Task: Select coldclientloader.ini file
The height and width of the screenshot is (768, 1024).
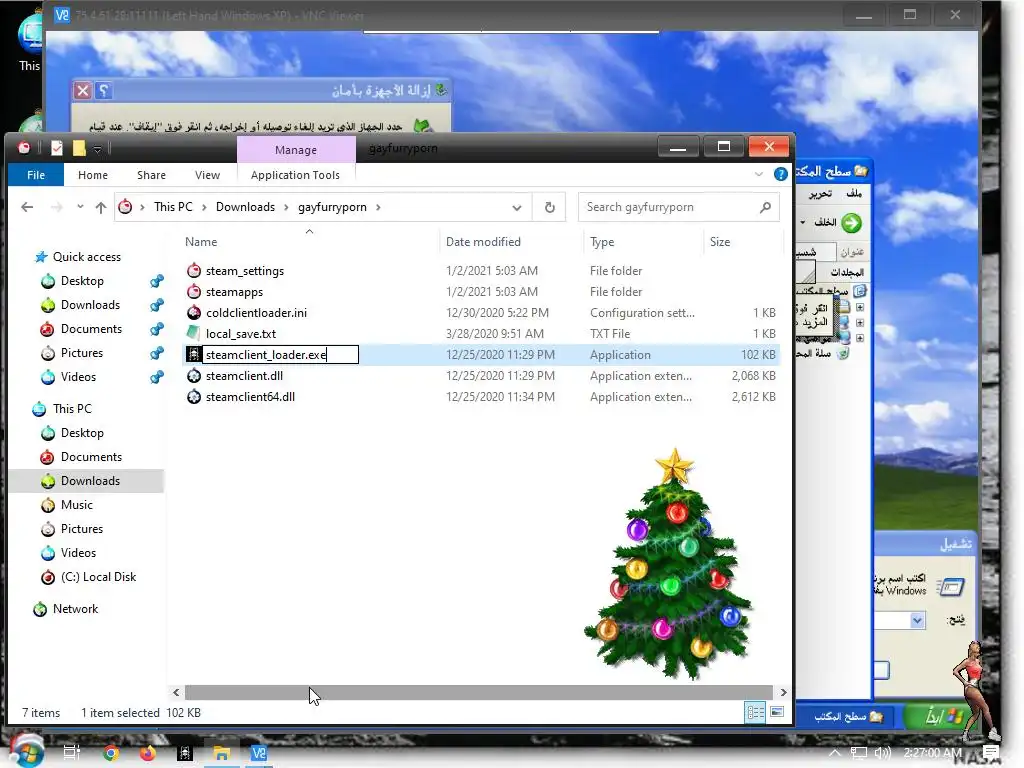Action: coord(256,313)
